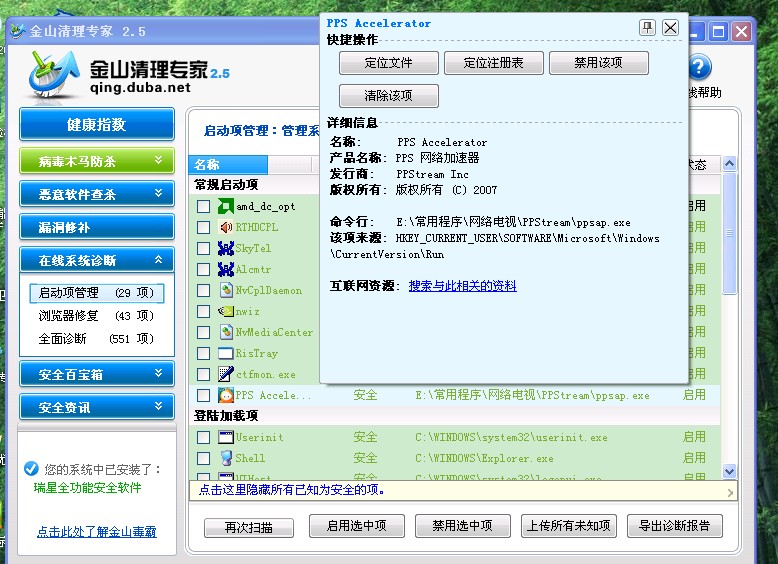Screen dimensions: 778x564
Task: Click the Userinit item icon
Action: (226, 437)
